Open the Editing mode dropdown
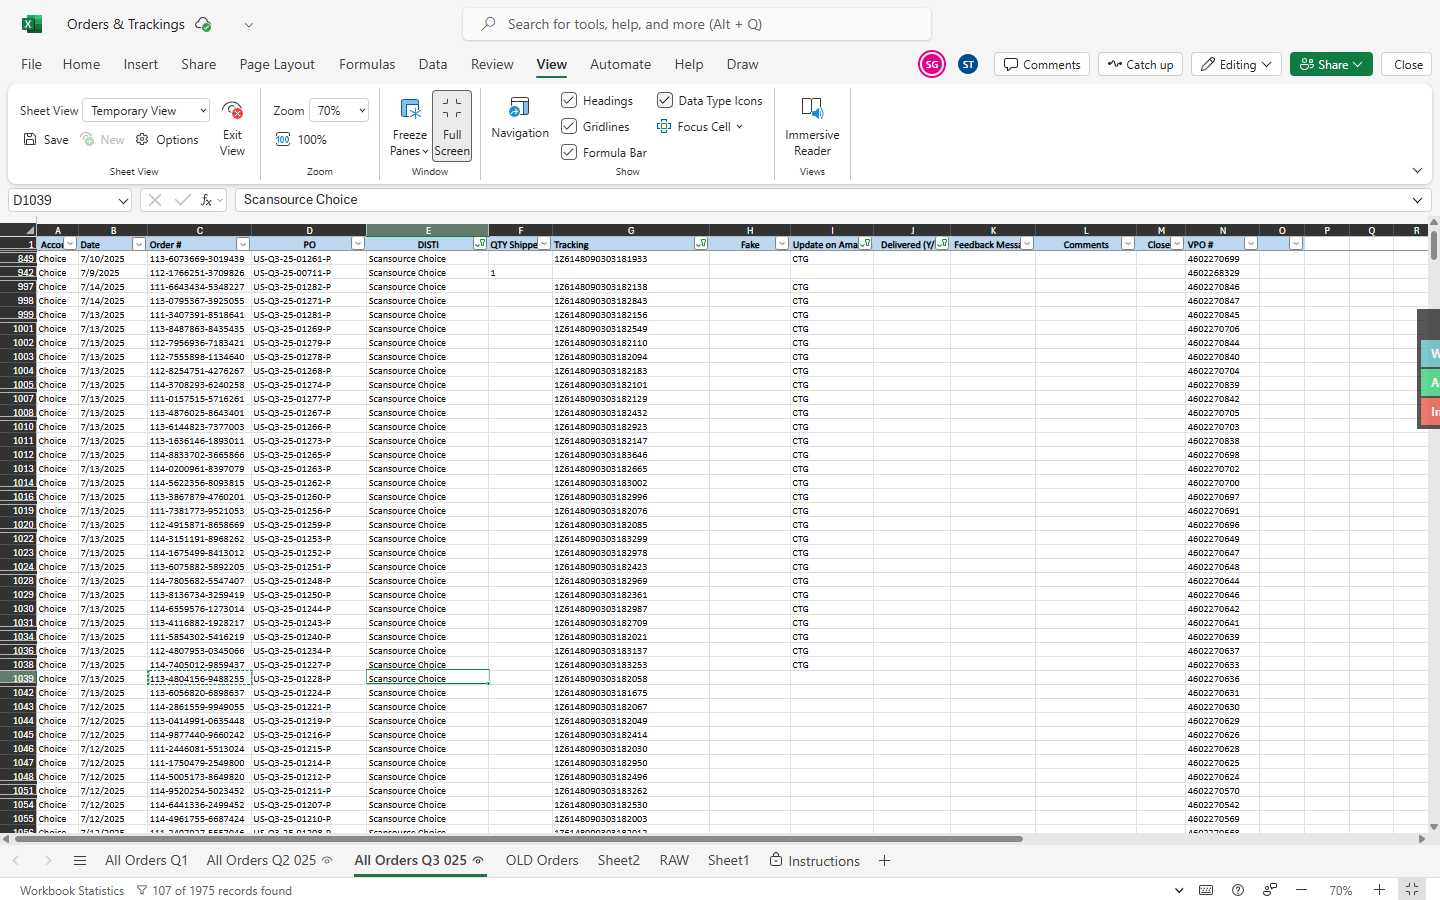The width and height of the screenshot is (1440, 900). click(1237, 64)
